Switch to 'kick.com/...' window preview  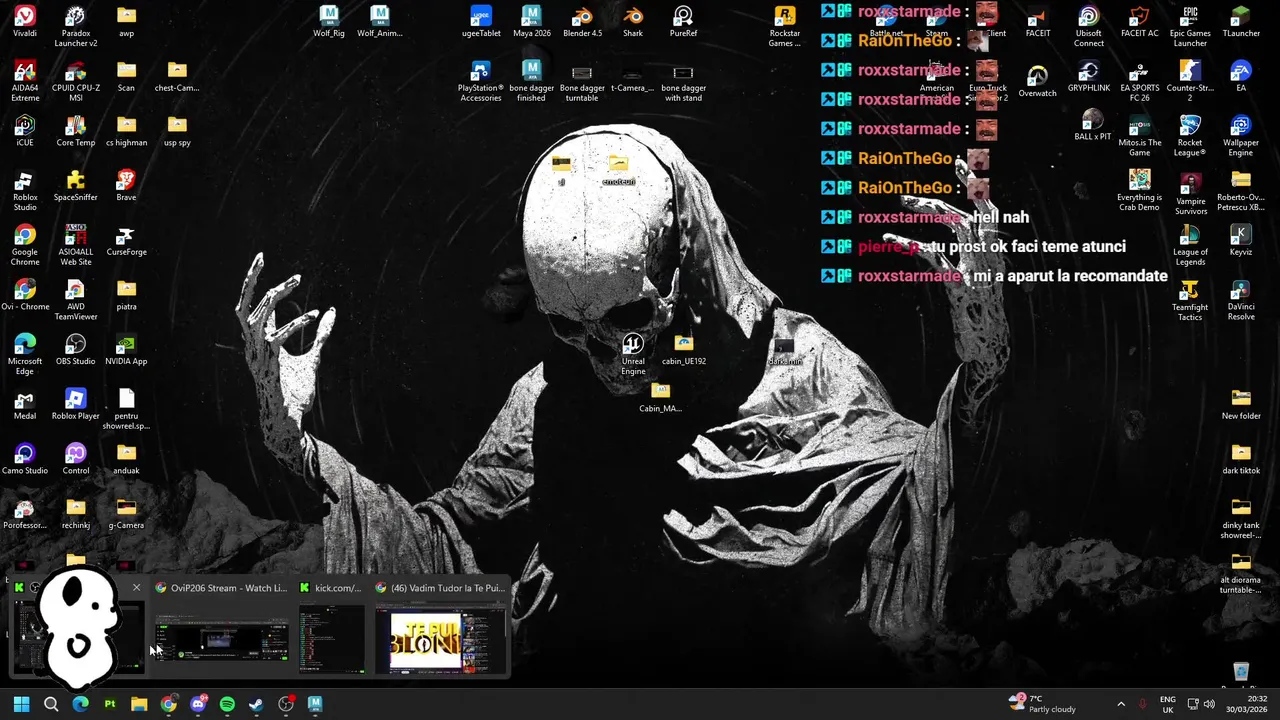point(332,626)
